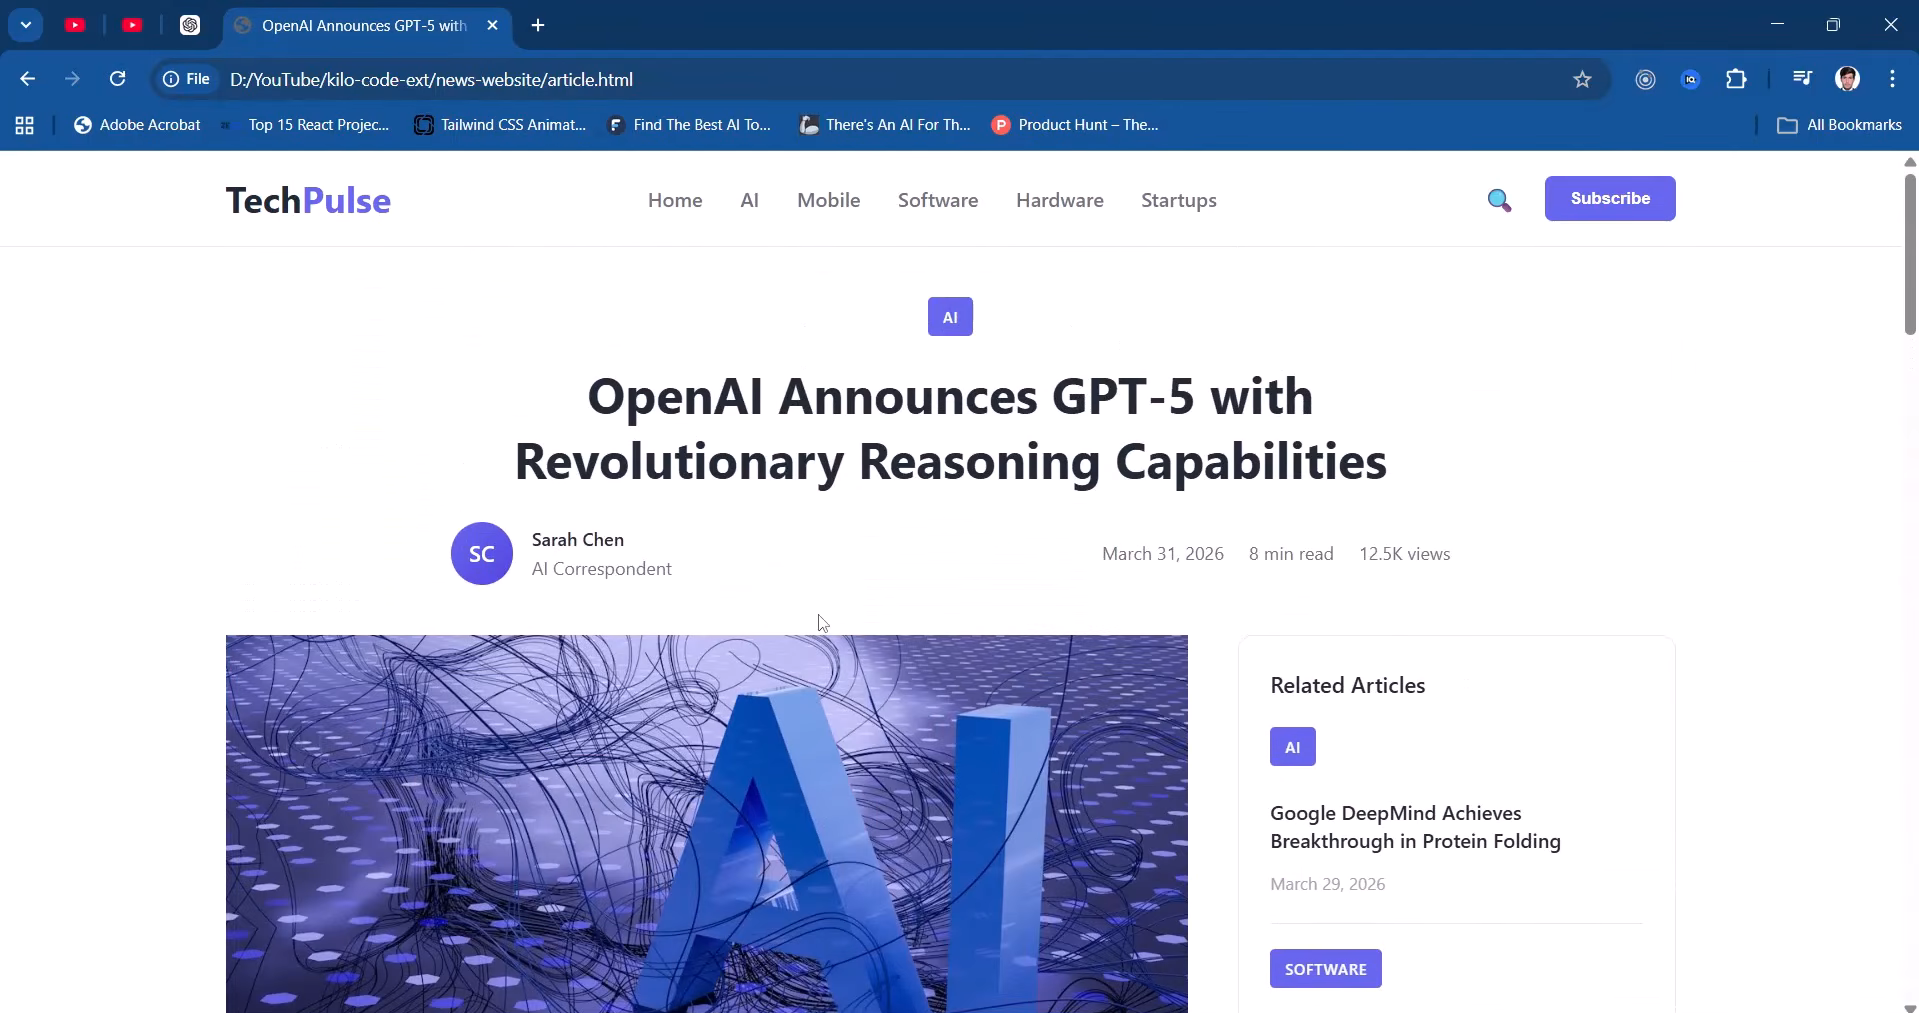Reload the page
The height and width of the screenshot is (1013, 1919).
(118, 79)
